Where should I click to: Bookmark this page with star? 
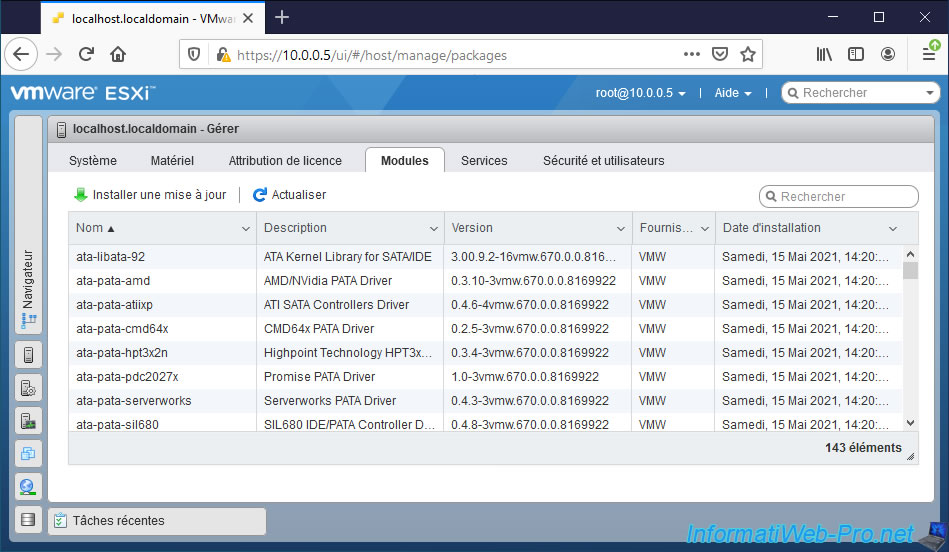click(748, 54)
